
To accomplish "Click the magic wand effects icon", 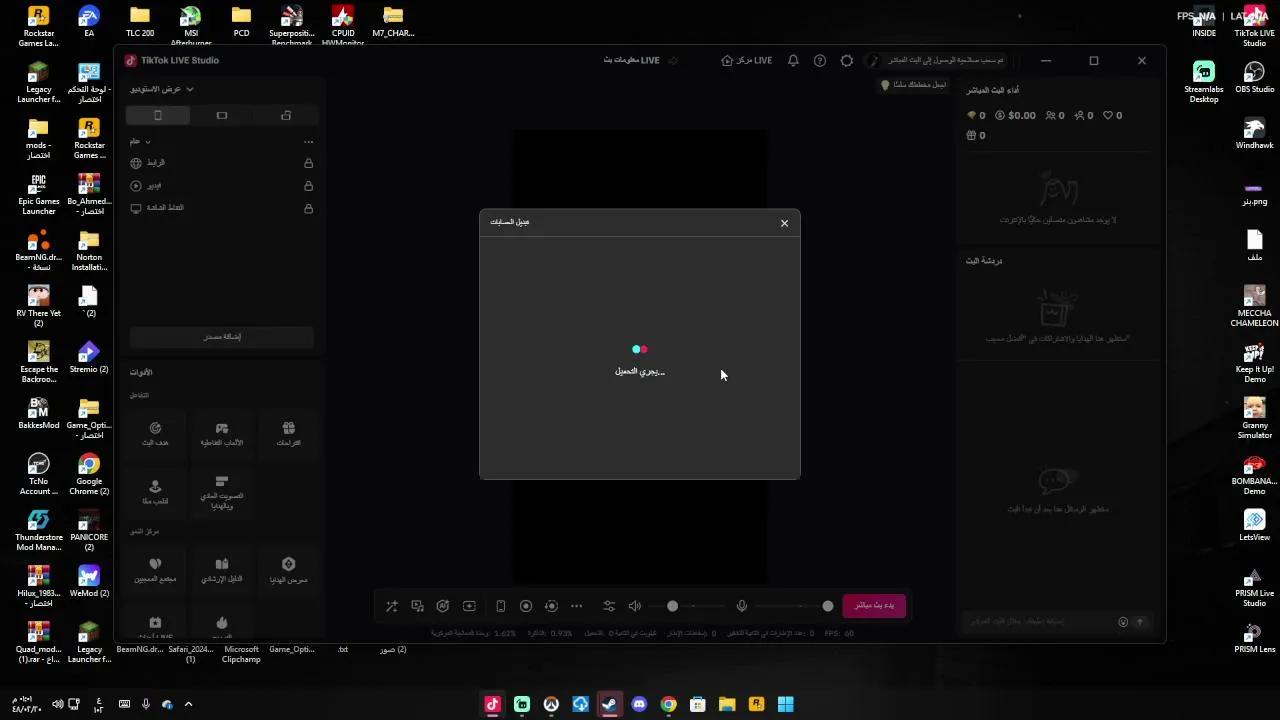I will pos(391,606).
